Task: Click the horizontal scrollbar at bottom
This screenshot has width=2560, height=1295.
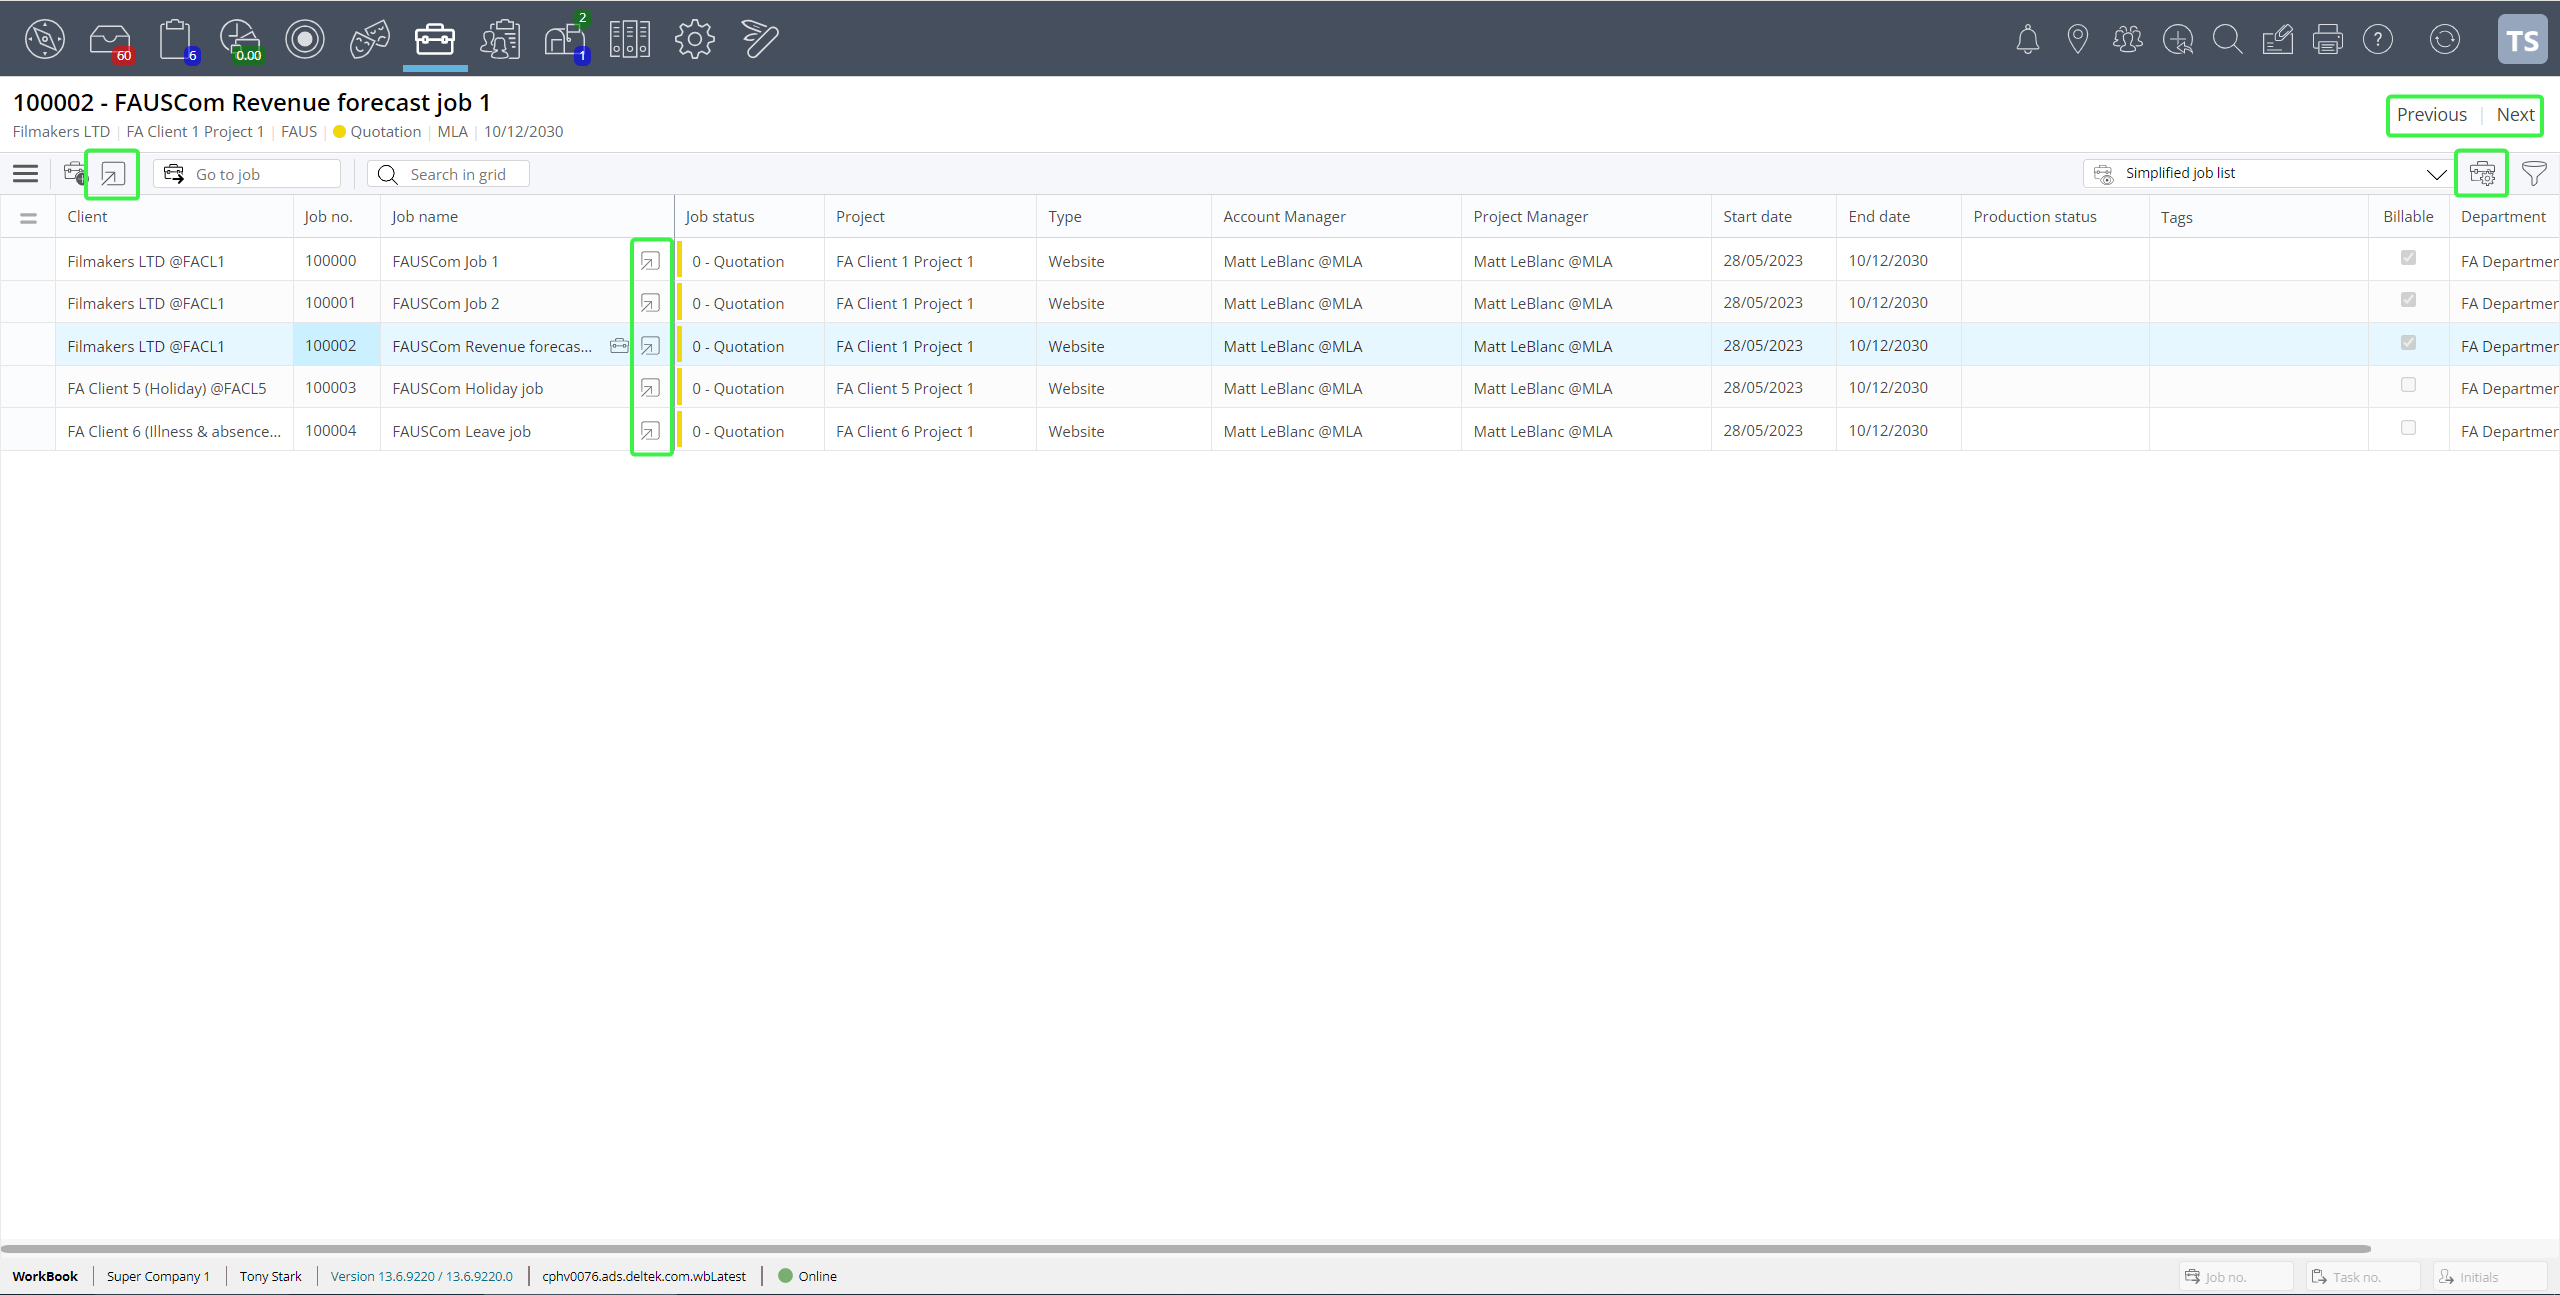Action: click(x=1186, y=1248)
